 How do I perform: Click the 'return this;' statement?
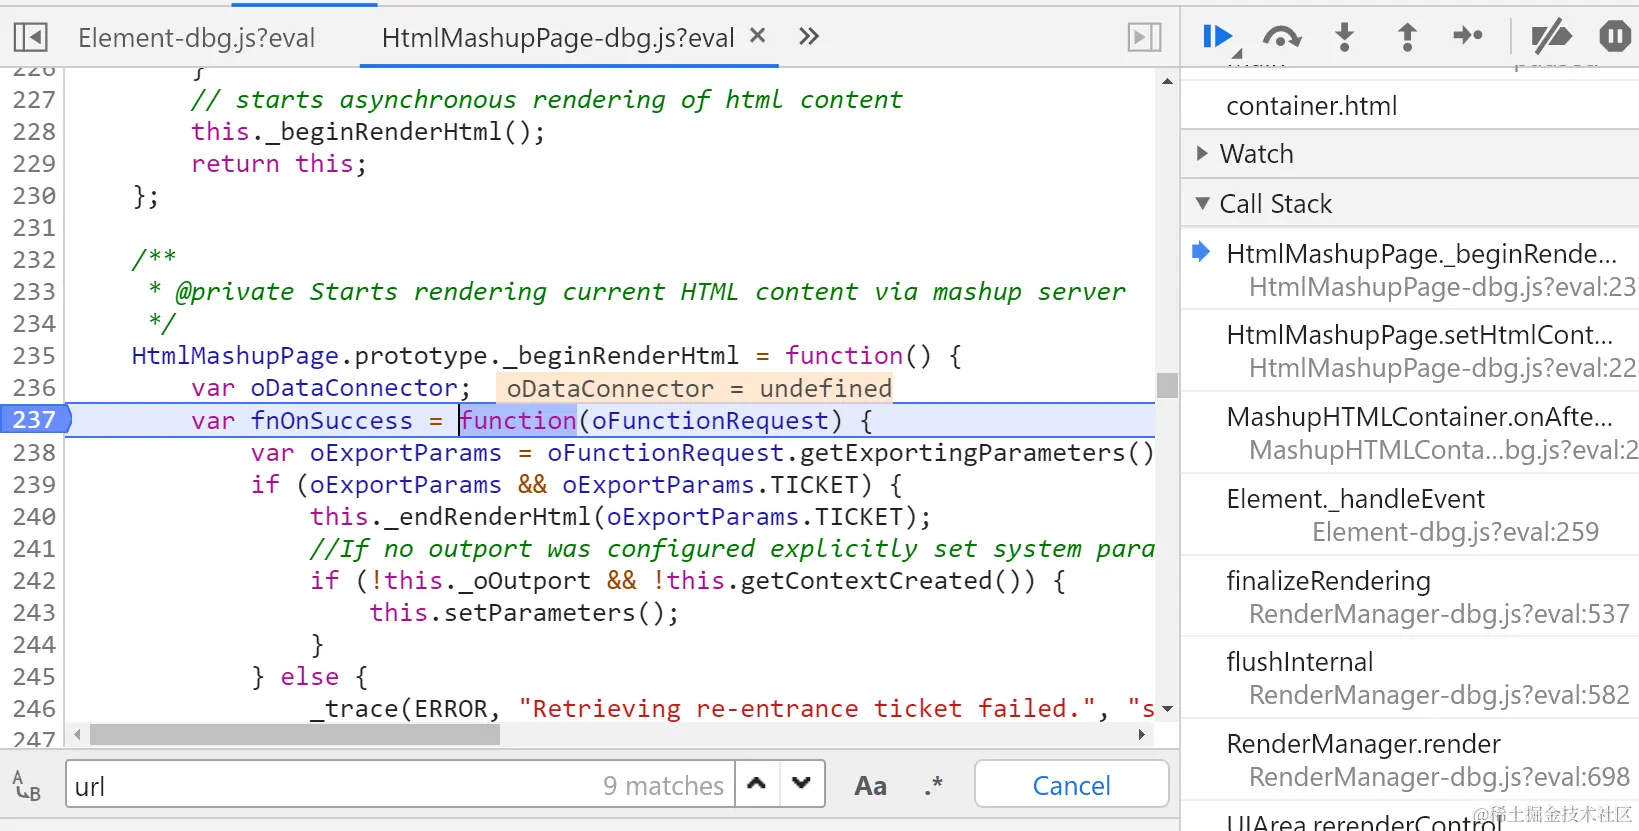tap(279, 164)
